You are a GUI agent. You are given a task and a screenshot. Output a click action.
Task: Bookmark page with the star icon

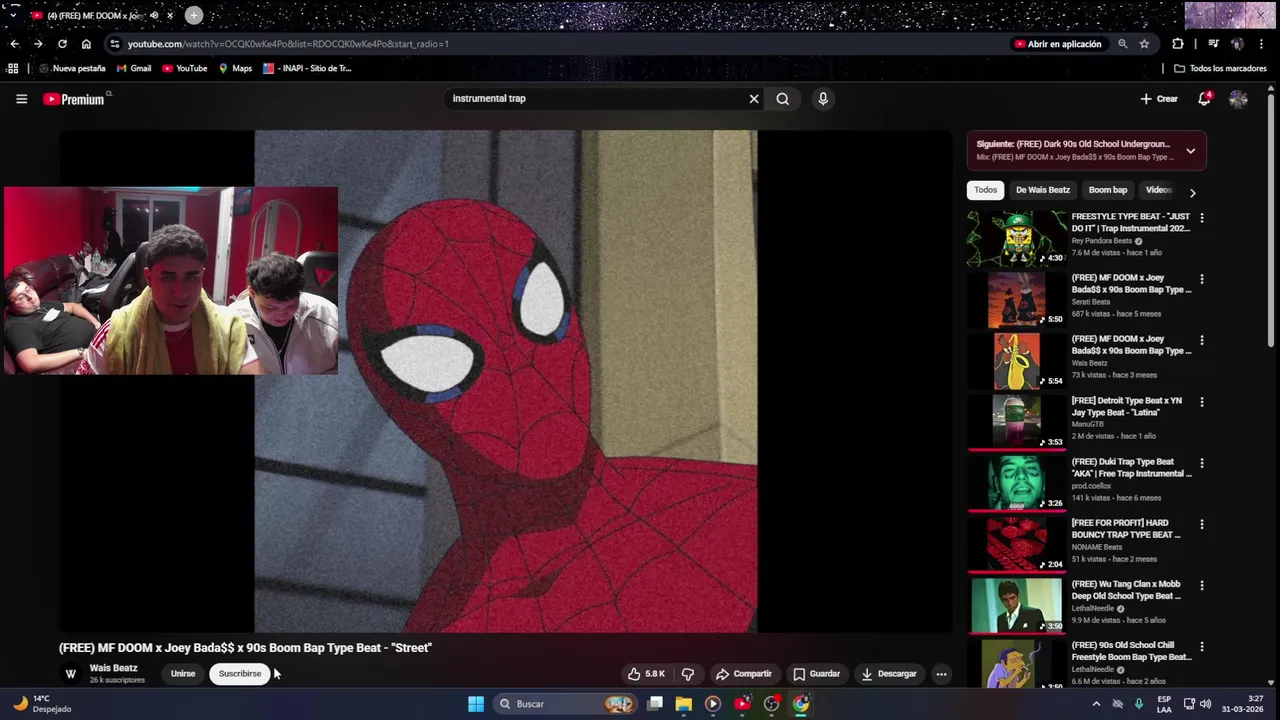1144,44
